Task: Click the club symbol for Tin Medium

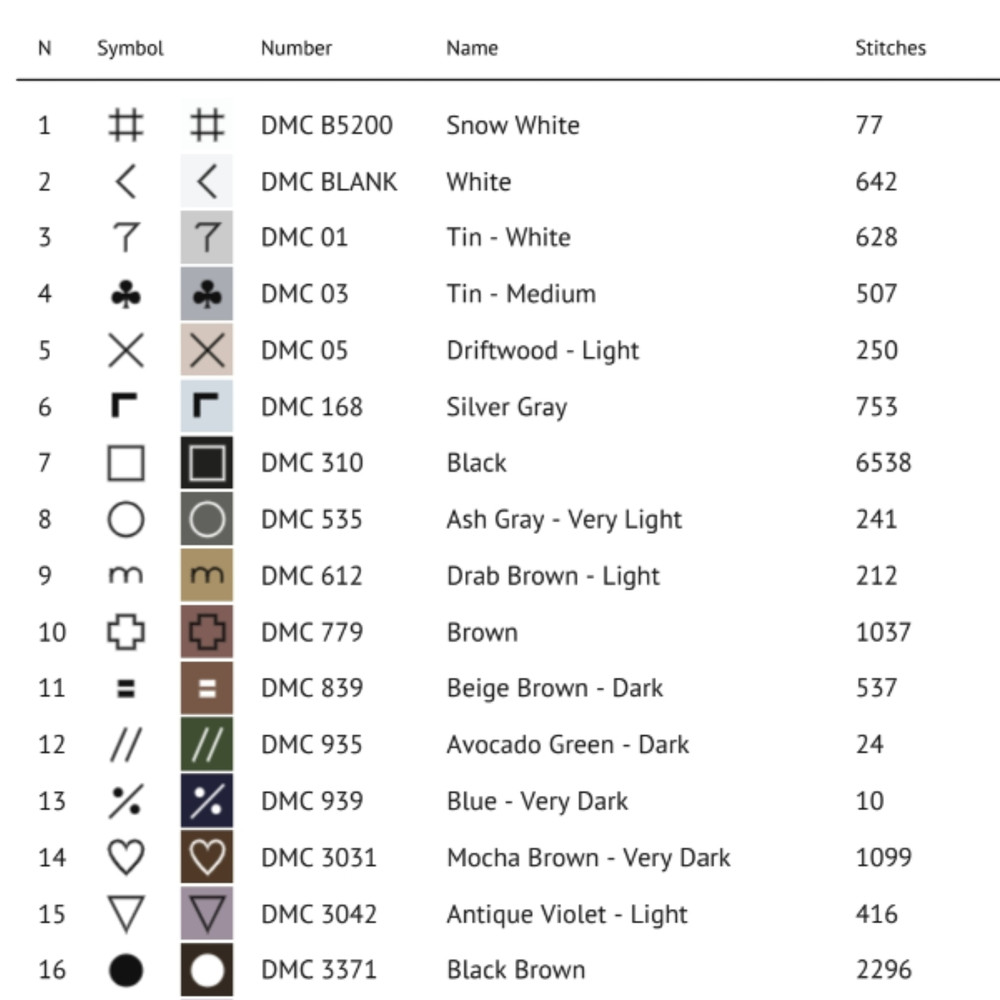Action: coord(126,294)
